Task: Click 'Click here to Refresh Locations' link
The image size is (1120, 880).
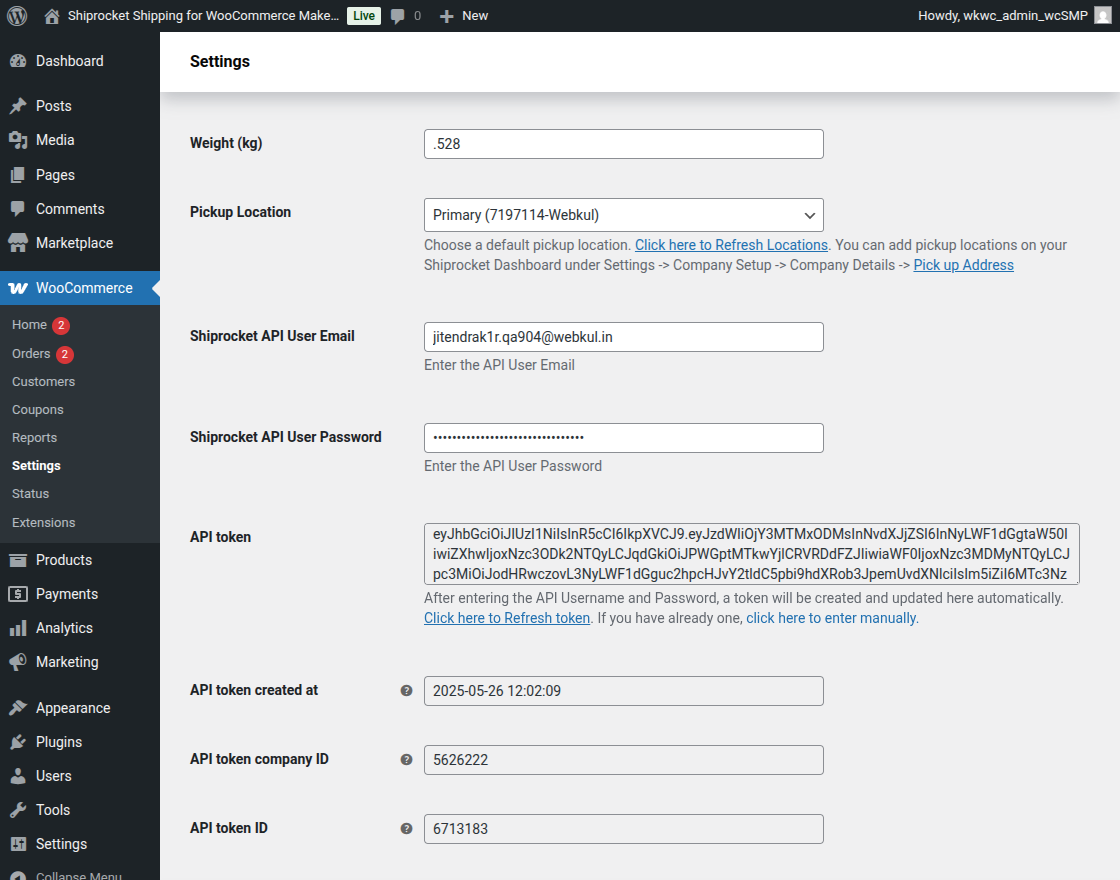Action: pyautogui.click(x=731, y=245)
